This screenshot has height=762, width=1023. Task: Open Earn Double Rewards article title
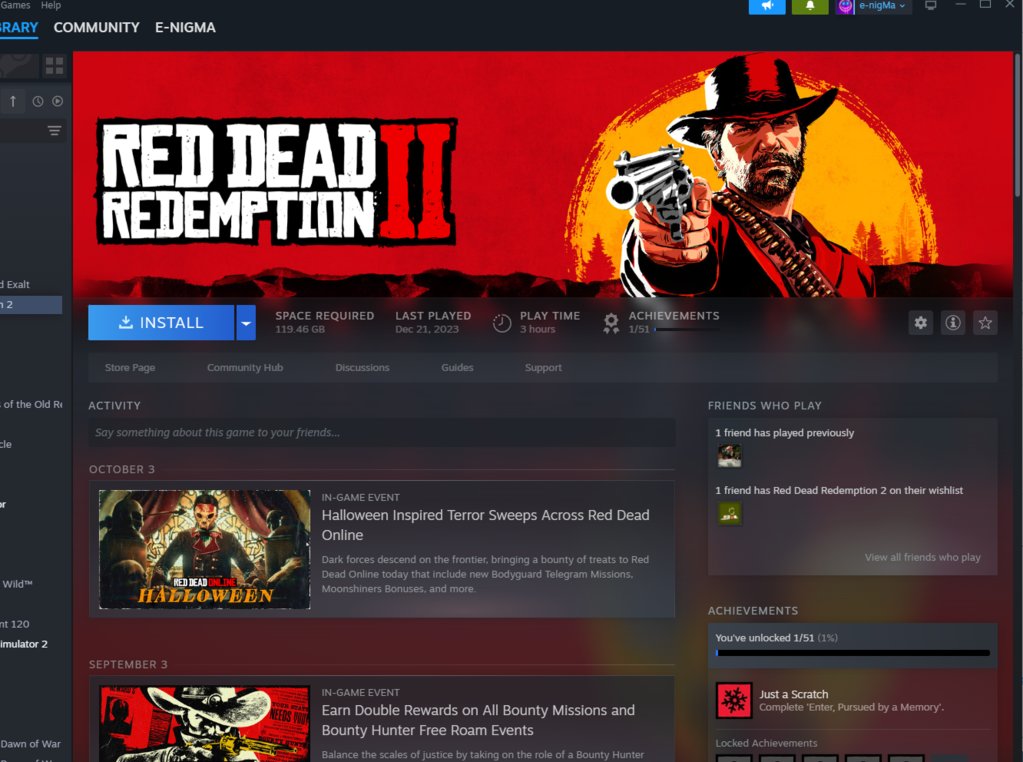(x=478, y=720)
